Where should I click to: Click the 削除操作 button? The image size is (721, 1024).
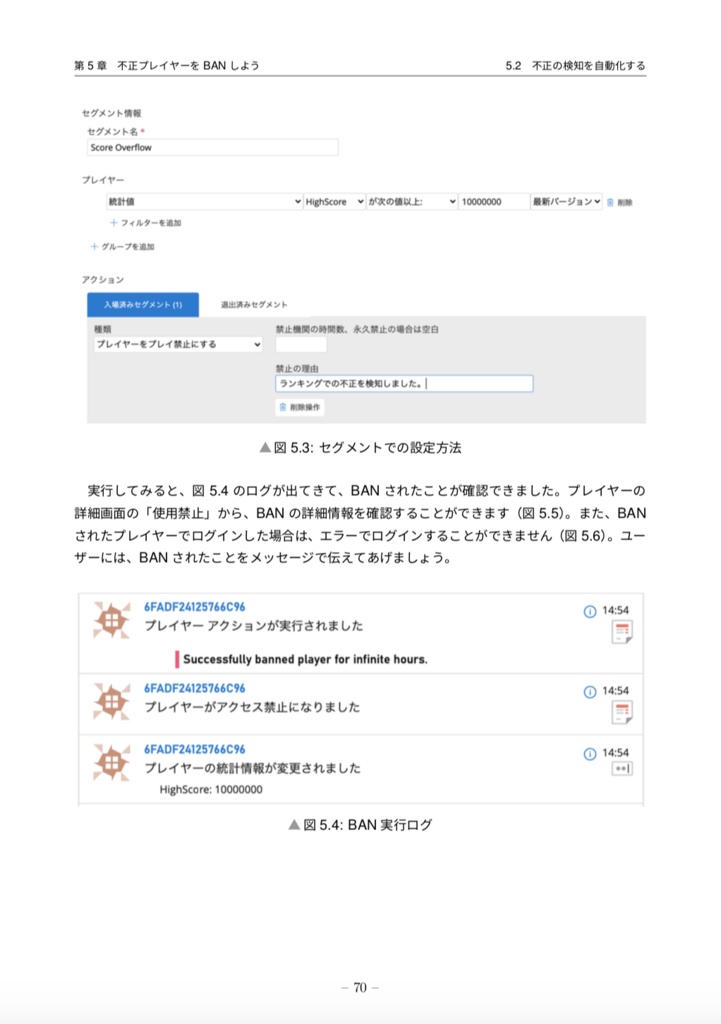click(x=300, y=407)
